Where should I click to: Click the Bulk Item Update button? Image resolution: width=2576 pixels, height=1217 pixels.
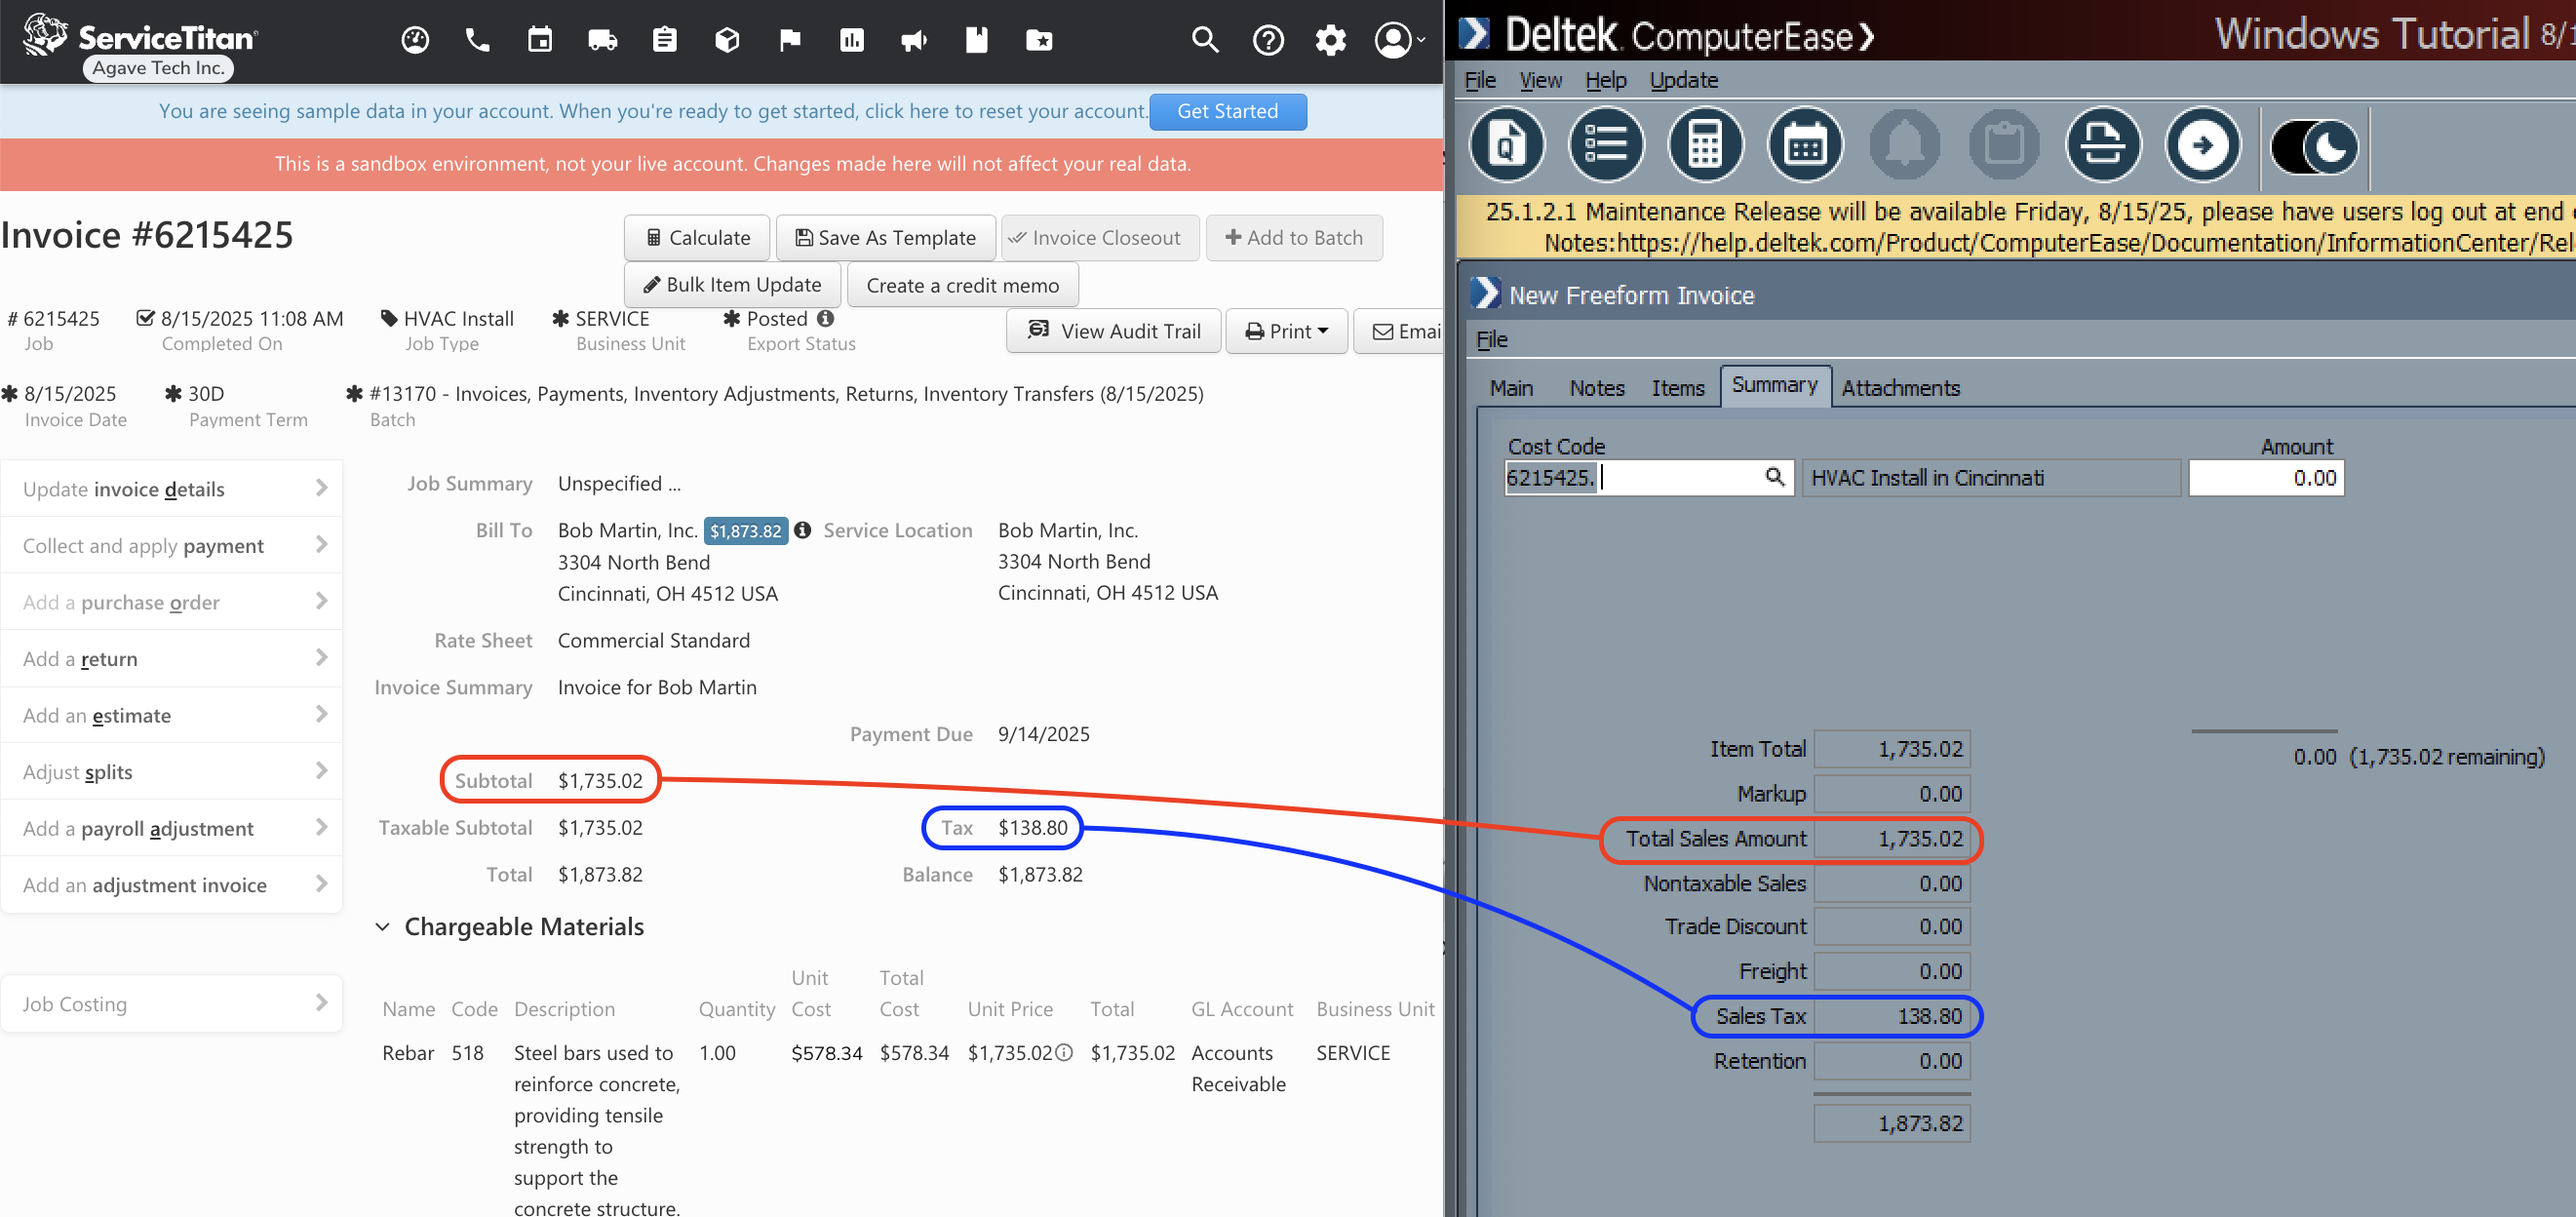tap(733, 285)
